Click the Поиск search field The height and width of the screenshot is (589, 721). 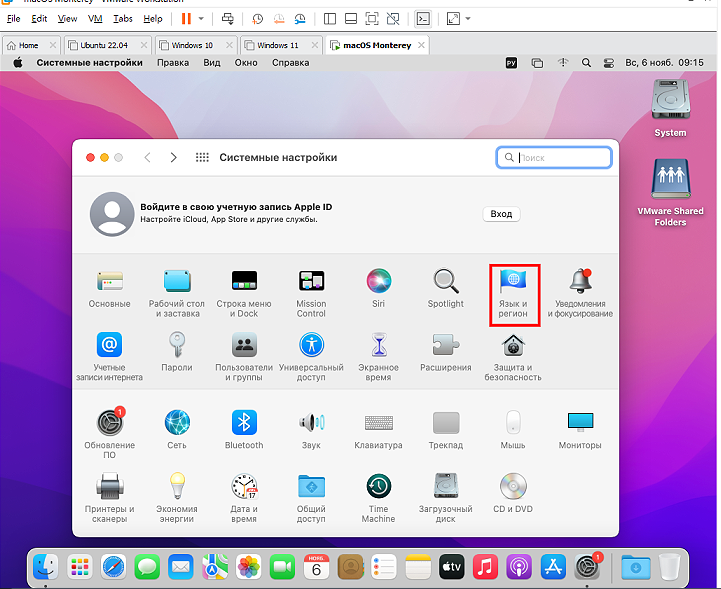point(554,158)
